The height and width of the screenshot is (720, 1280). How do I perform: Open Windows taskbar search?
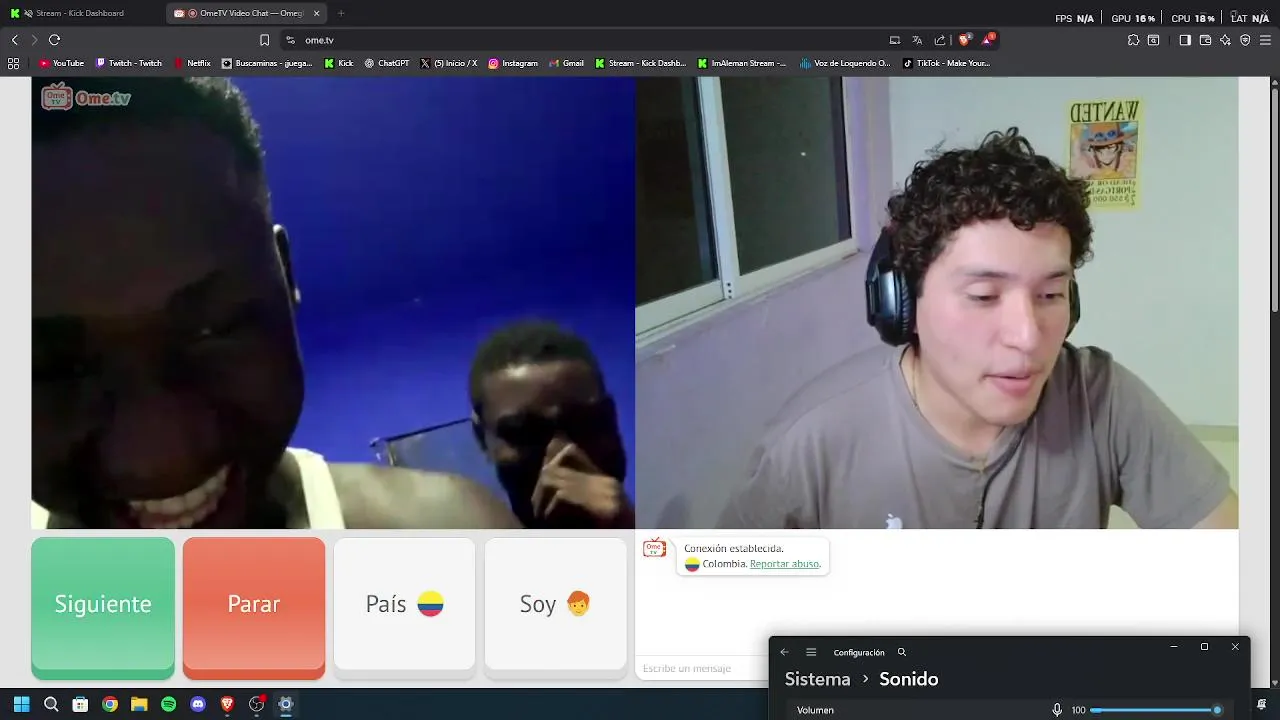51,704
